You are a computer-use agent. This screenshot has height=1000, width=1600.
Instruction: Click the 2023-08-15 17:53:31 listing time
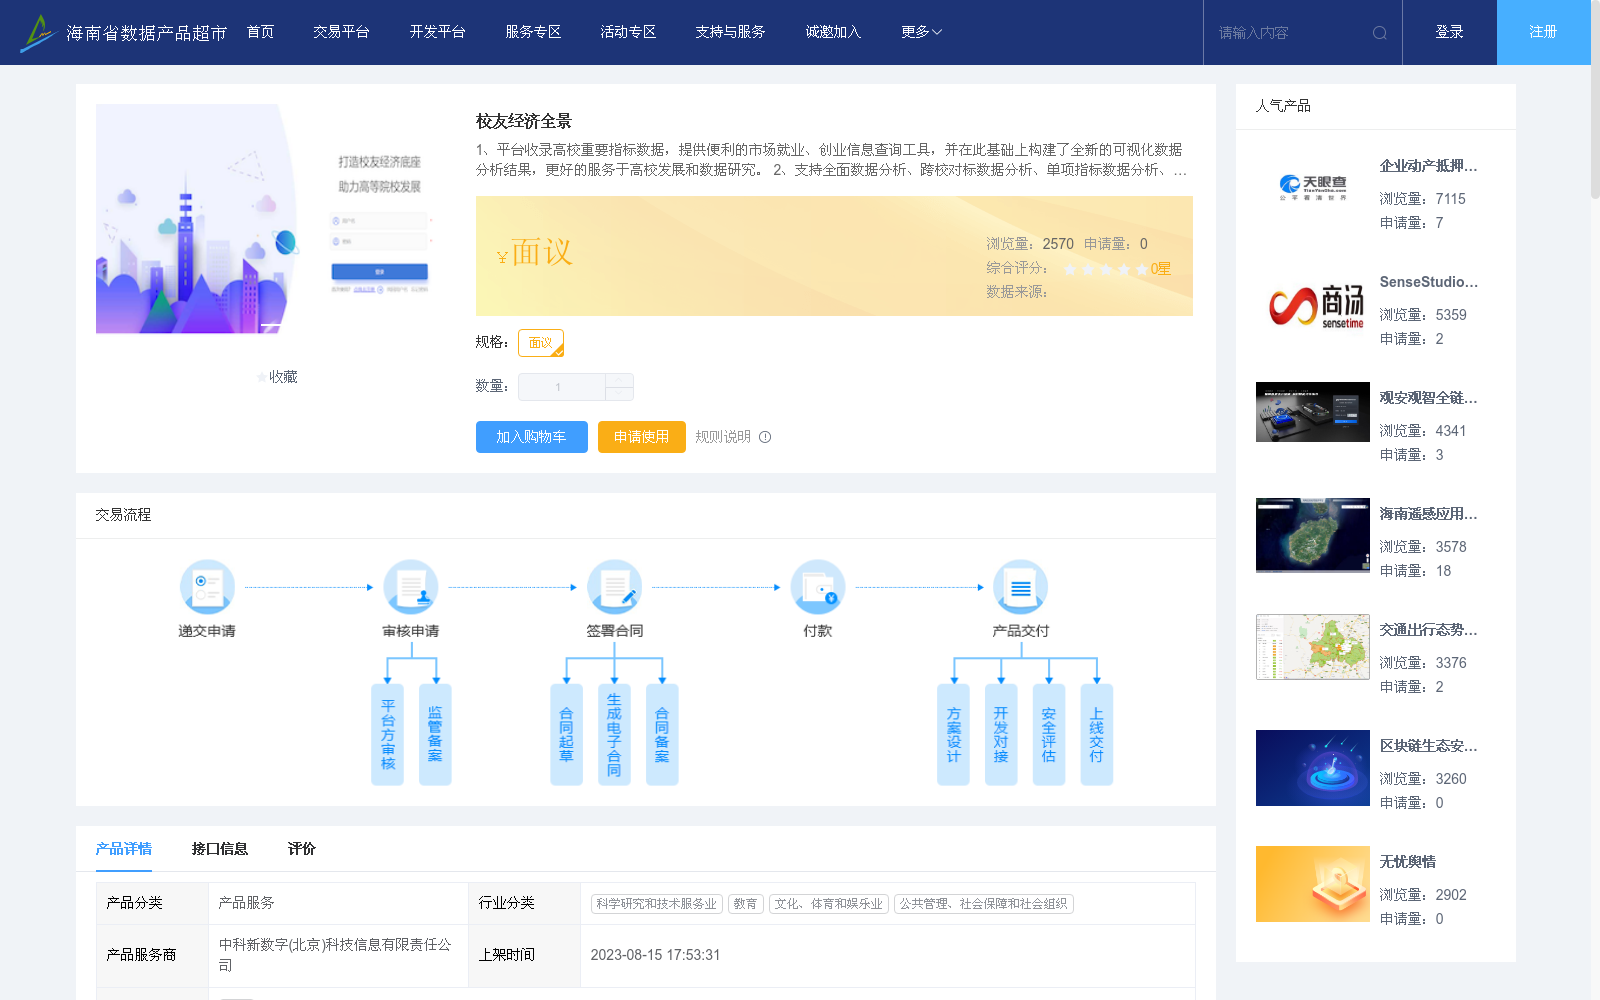(x=656, y=955)
